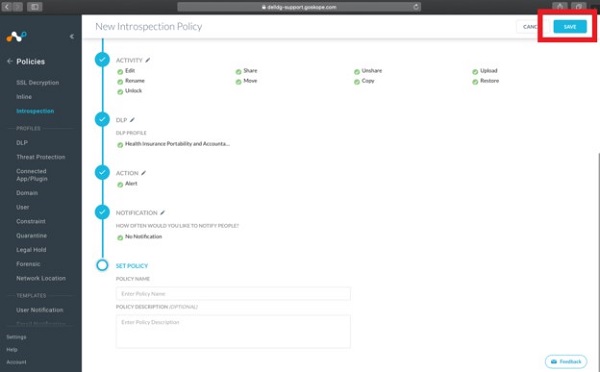Collapse the sidebar with the chevron arrow
This screenshot has height=372, width=600.
point(72,36)
